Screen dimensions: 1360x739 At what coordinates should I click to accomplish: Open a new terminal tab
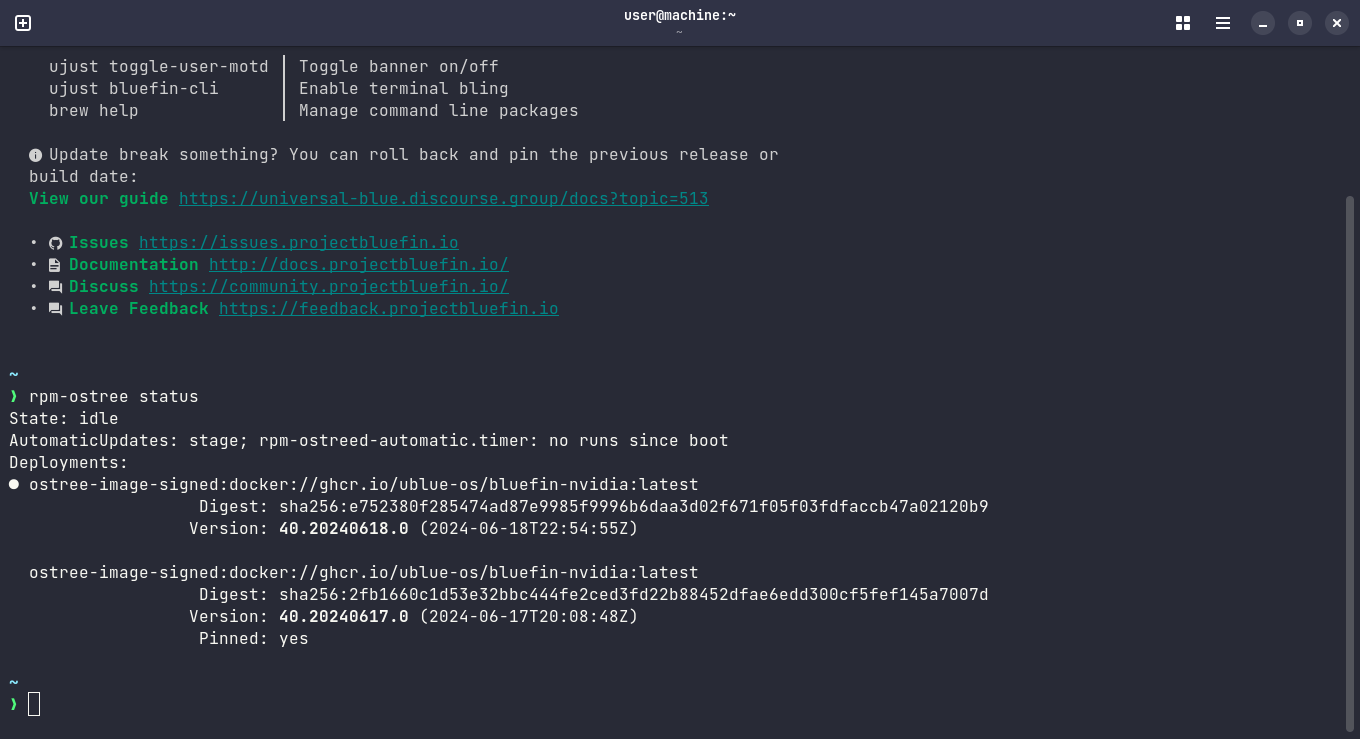[x=22, y=22]
